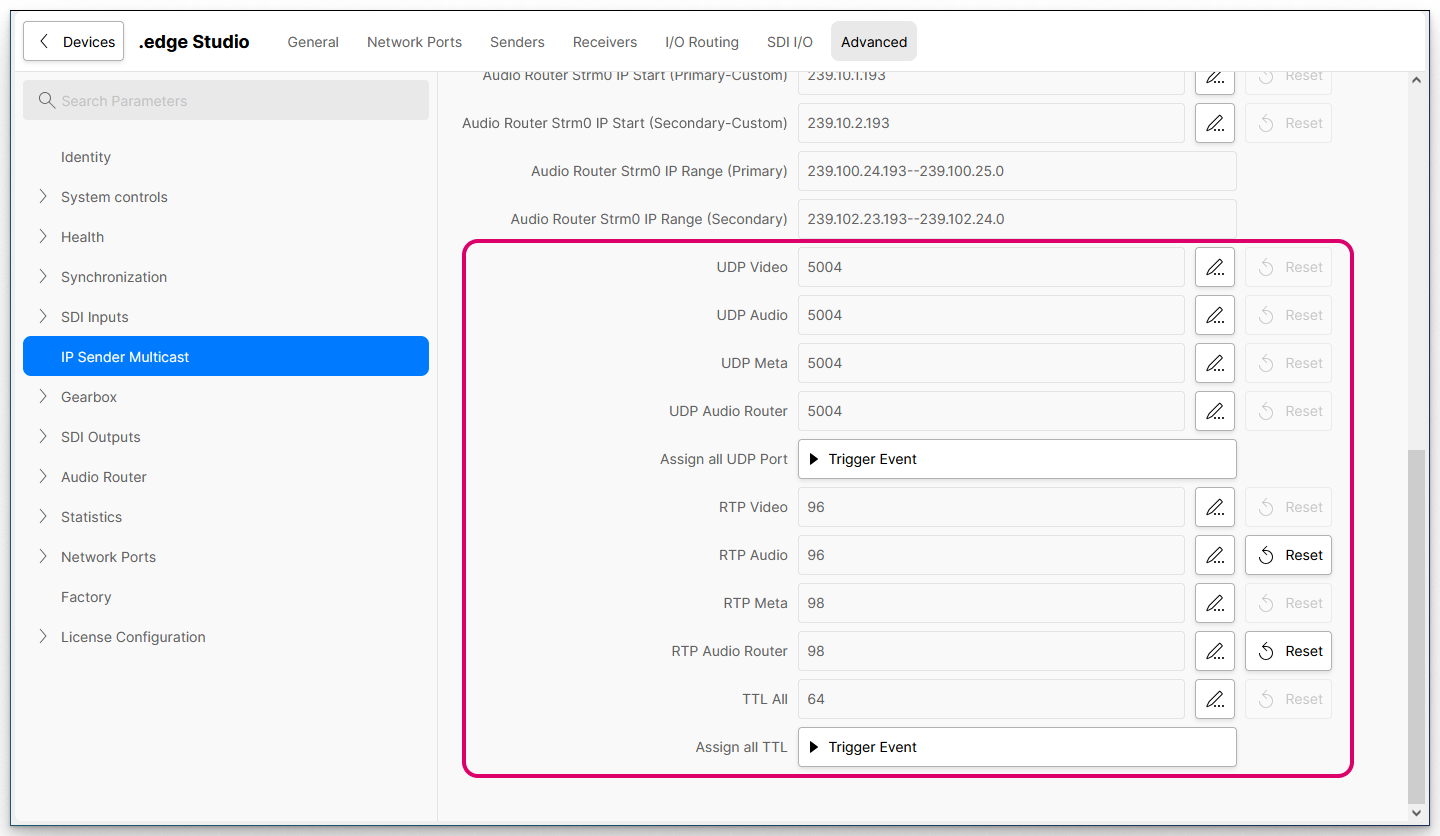The image size is (1440, 836).
Task: Edit RTP Meta using its pencil icon
Action: tap(1214, 603)
